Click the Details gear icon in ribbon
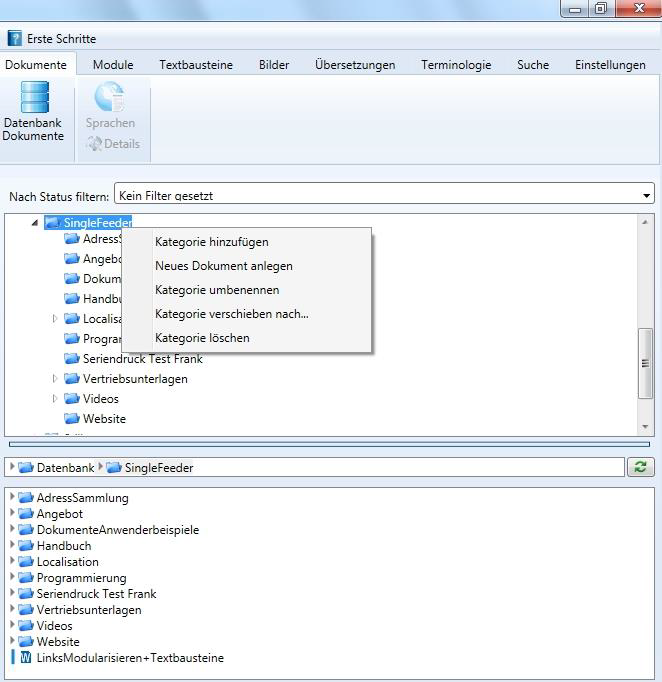 click(94, 144)
